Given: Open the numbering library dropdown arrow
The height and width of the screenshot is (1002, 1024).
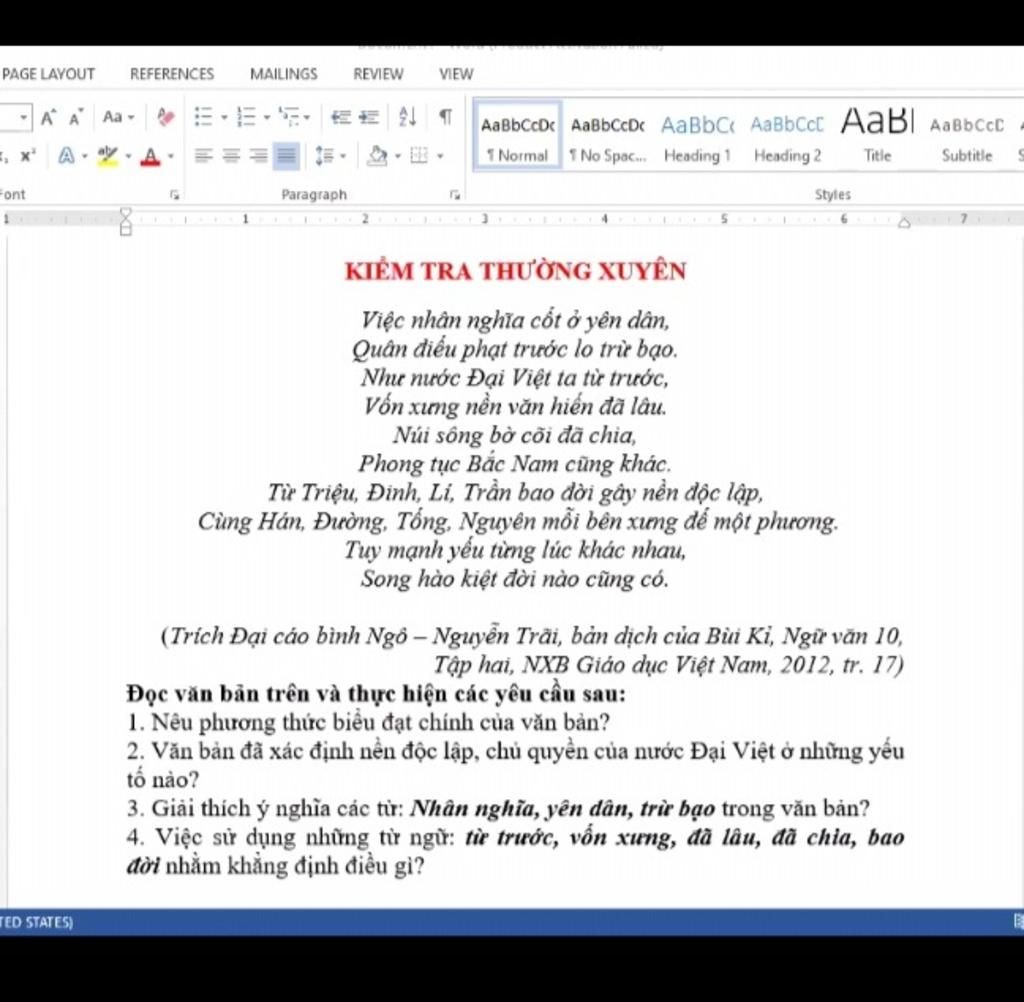Looking at the screenshot, I should click(x=266, y=118).
